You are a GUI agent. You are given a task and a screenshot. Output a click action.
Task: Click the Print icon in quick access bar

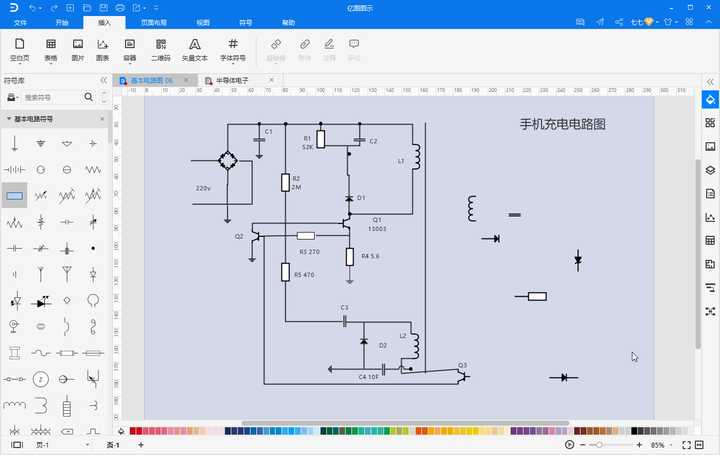tap(120, 8)
